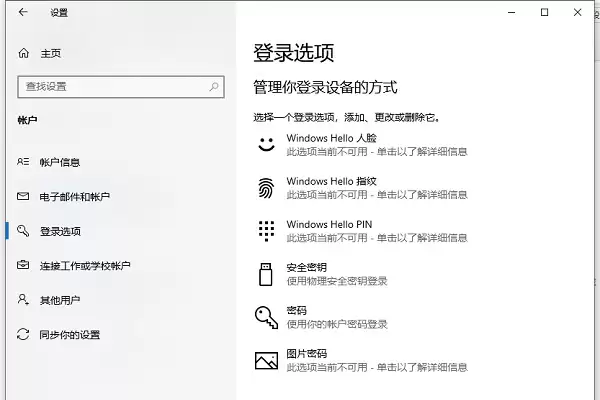This screenshot has width=600, height=400.
Task: Click the 连接工作或学校帐户 briefcase icon
Action: (x=23, y=265)
